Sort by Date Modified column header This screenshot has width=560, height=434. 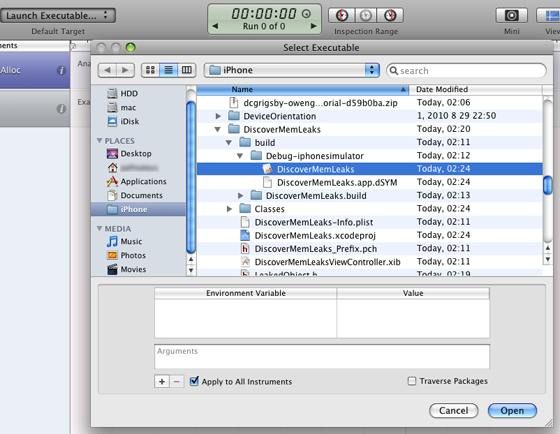point(475,89)
